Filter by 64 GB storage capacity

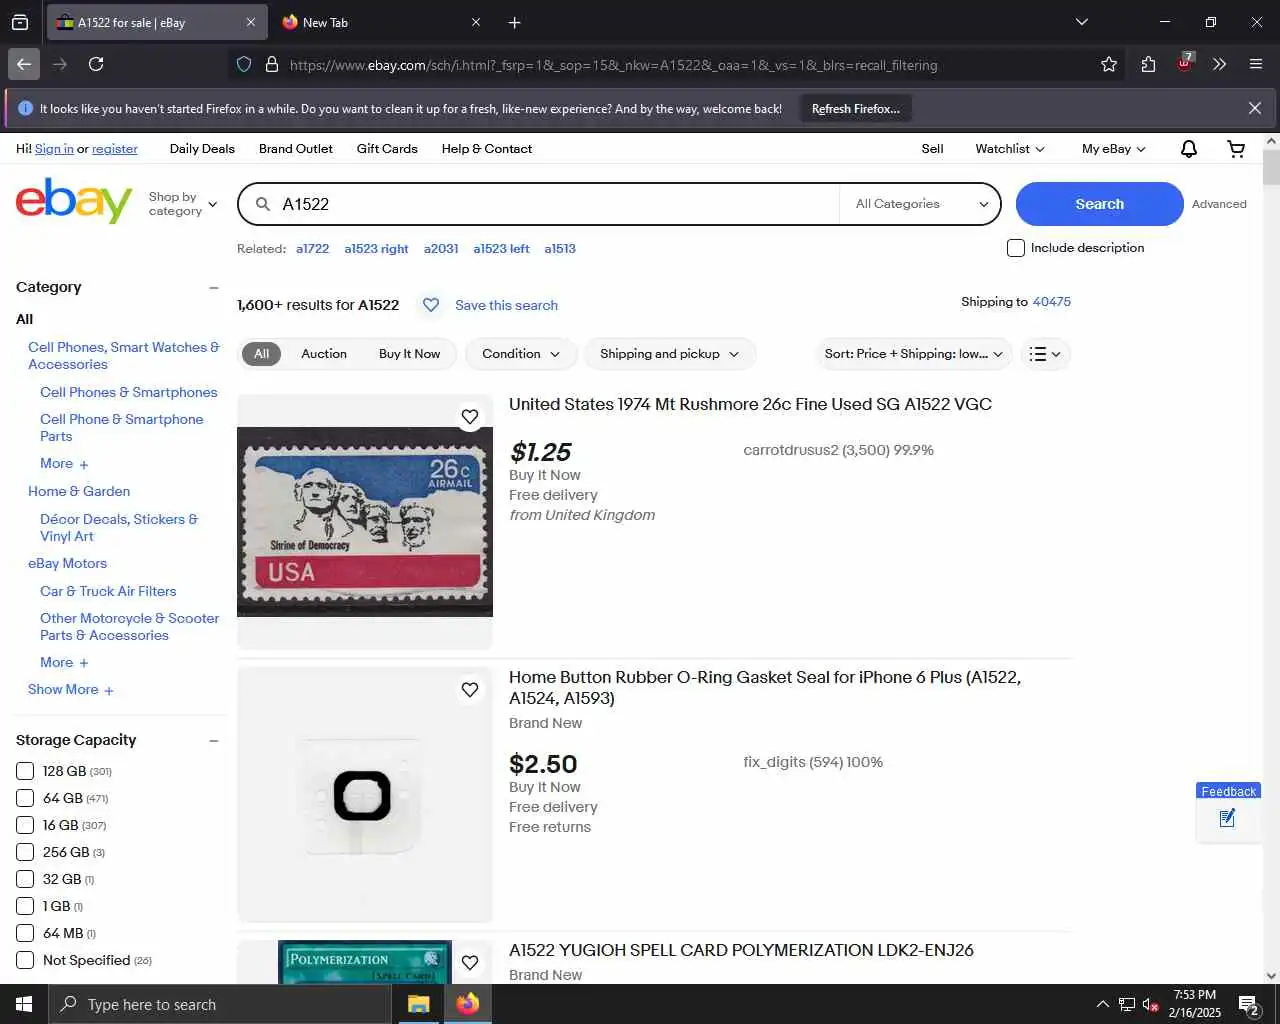tap(25, 798)
